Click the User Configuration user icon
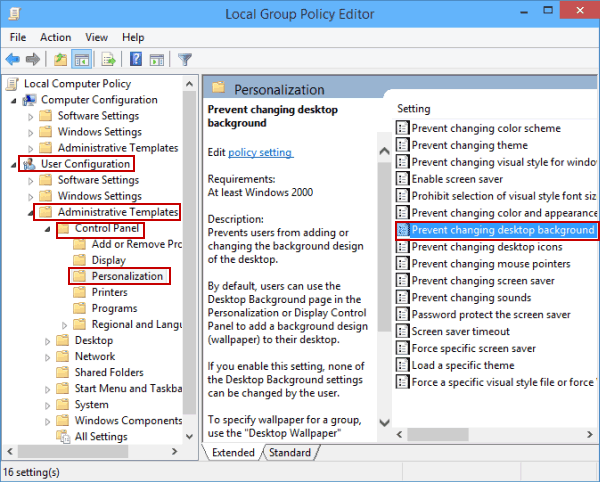 coord(29,164)
